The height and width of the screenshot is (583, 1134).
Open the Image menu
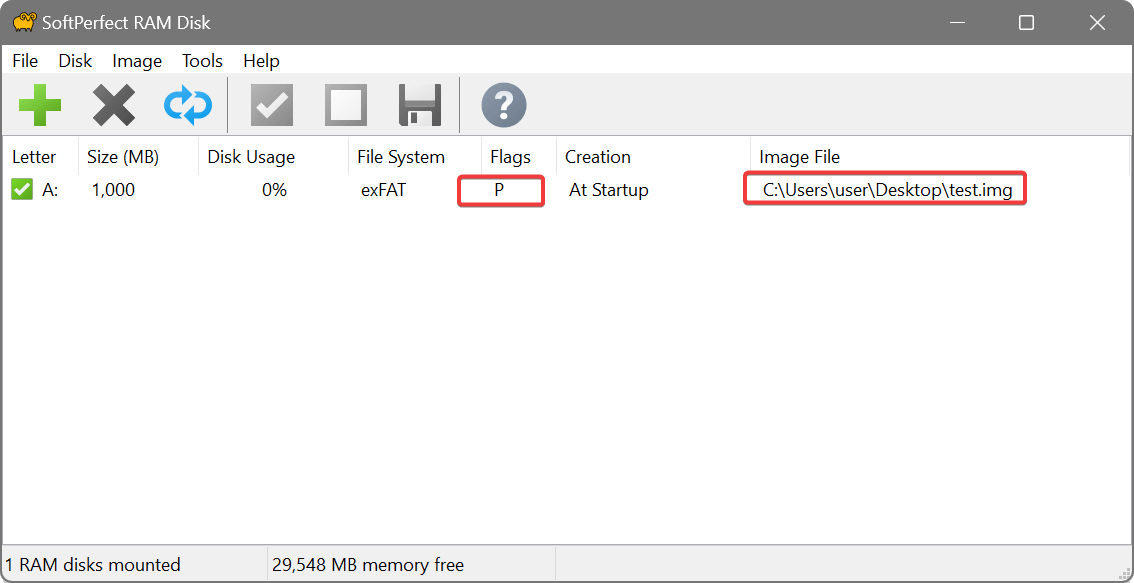137,61
